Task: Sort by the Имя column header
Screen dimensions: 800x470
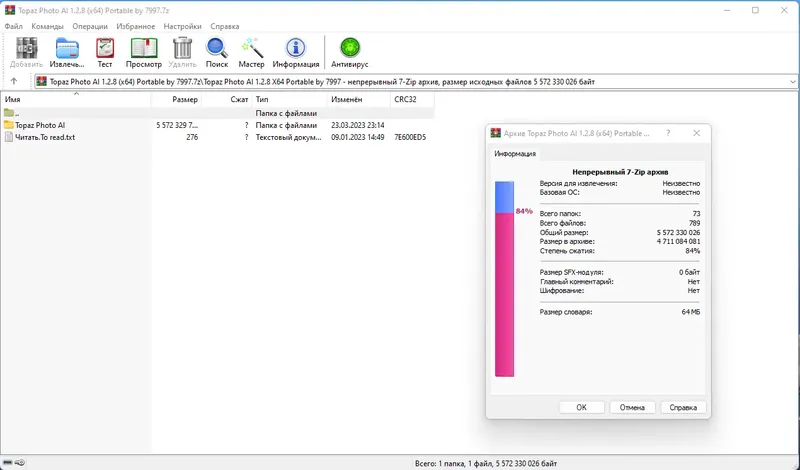Action: point(76,100)
